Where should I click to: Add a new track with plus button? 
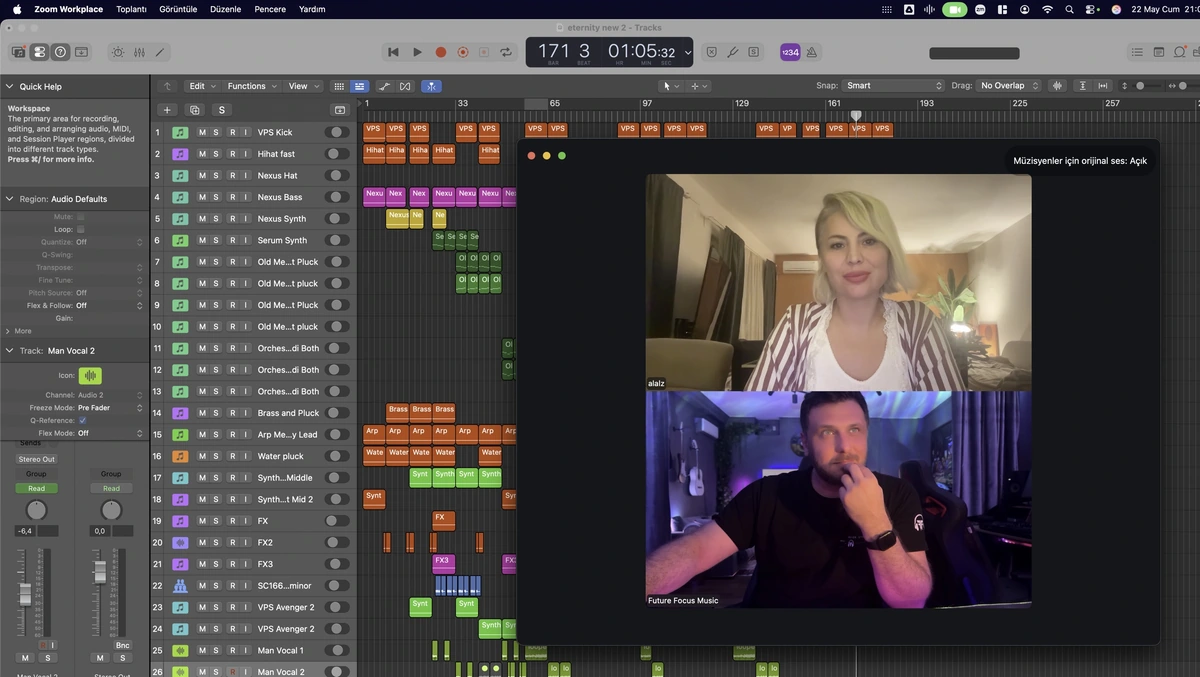(x=167, y=110)
